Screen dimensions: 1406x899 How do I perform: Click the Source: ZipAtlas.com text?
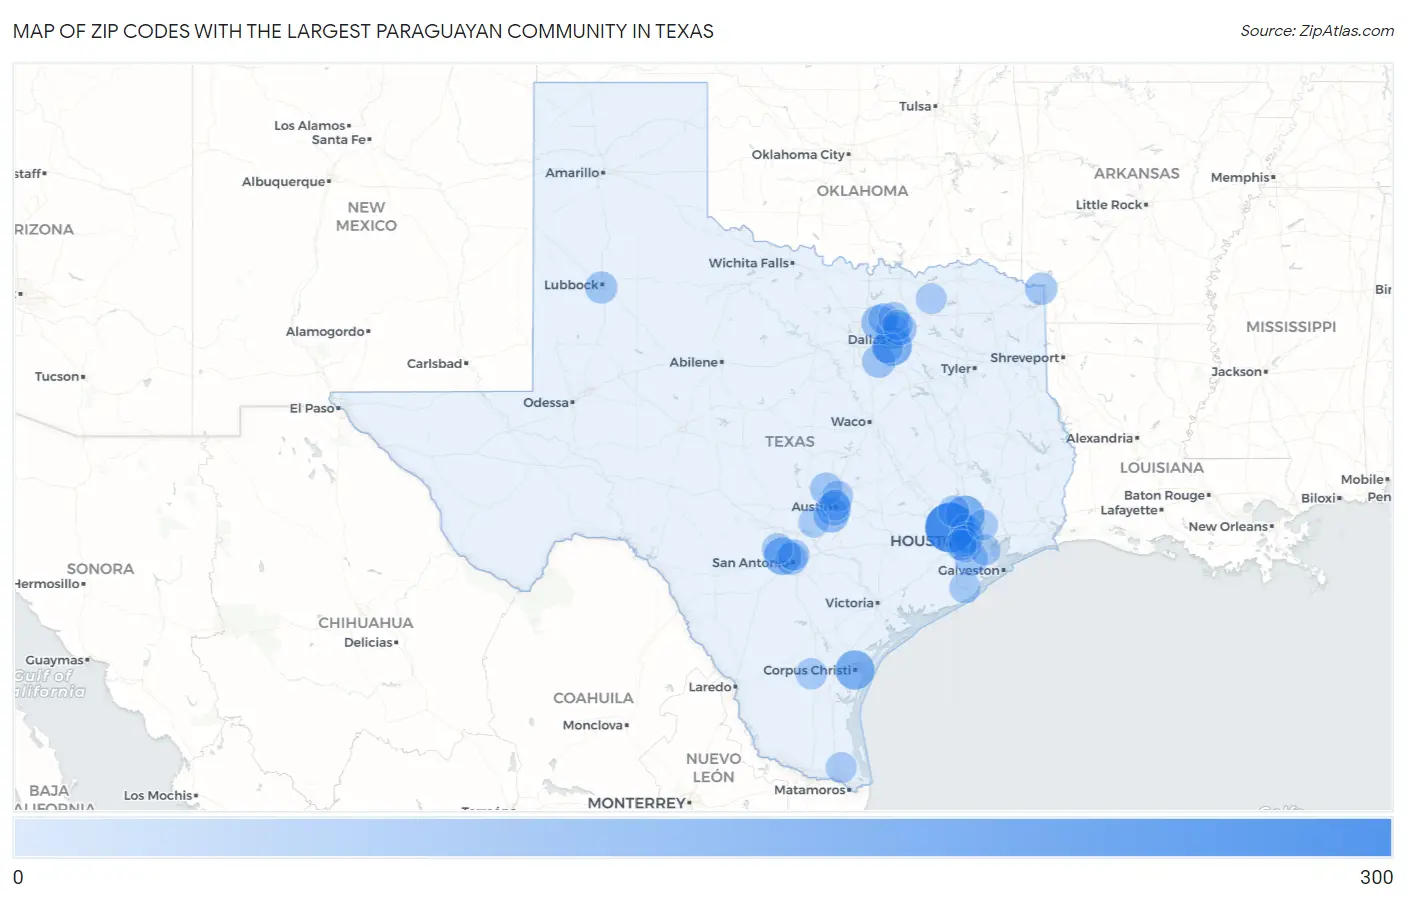point(1317,31)
